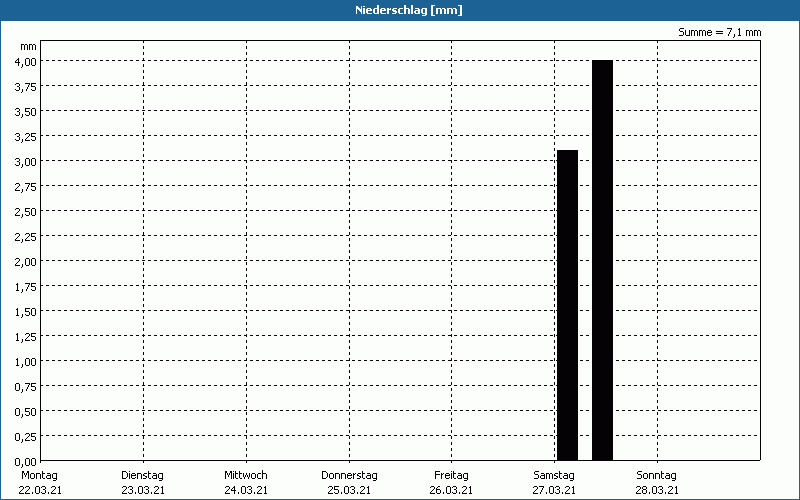This screenshot has height=500, width=800.
Task: Click the 'Donnerstag' day label
Action: pyautogui.click(x=349, y=476)
